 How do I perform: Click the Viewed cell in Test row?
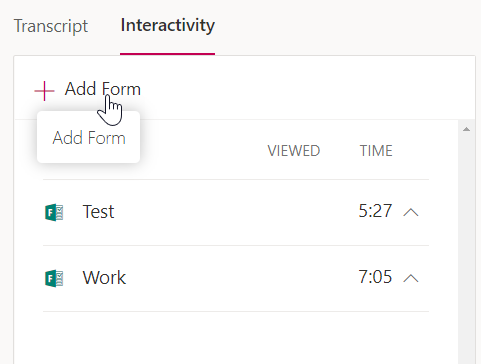(294, 212)
